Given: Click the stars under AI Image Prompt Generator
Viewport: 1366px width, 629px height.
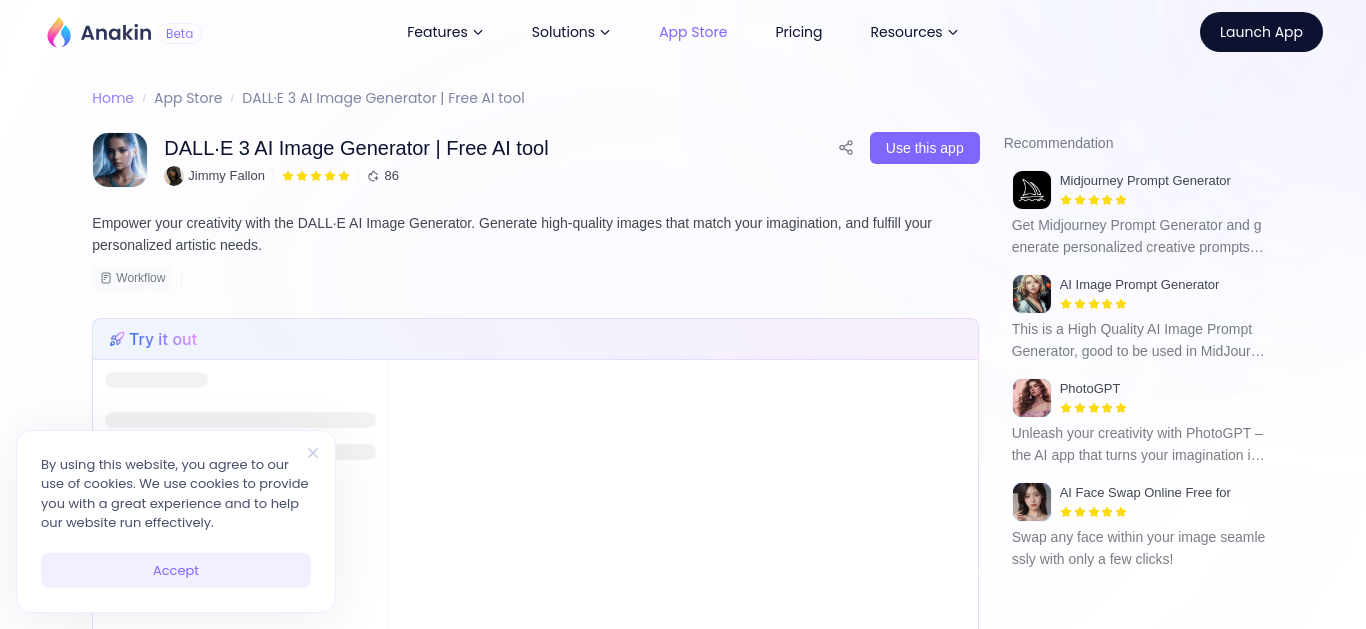Looking at the screenshot, I should [1093, 304].
